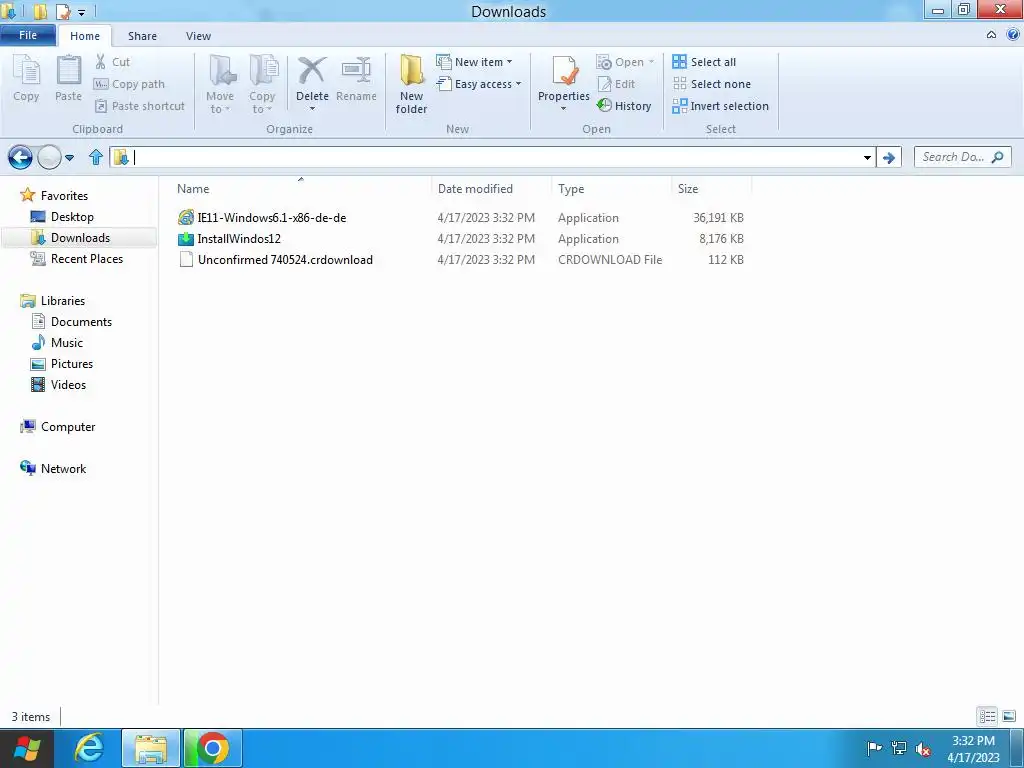Viewport: 1024px width, 768px height.
Task: Click Select all in ribbon
Action: coord(705,62)
